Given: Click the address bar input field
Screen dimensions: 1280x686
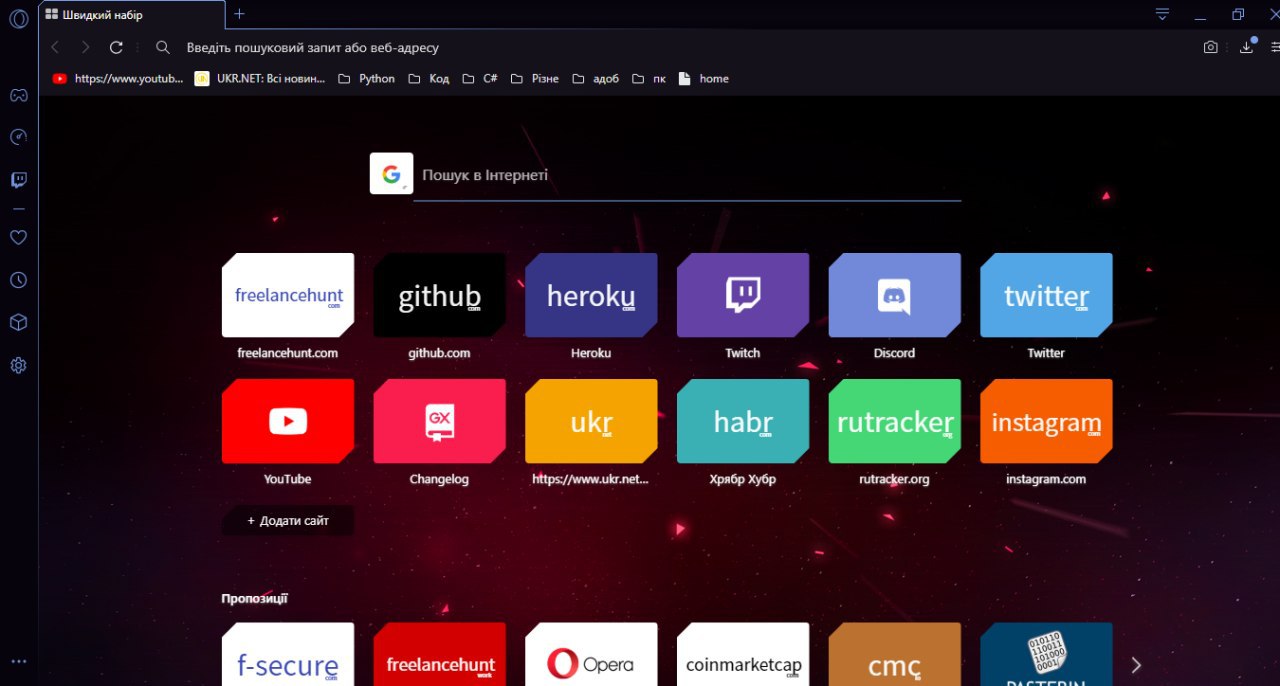Looking at the screenshot, I should [x=670, y=47].
